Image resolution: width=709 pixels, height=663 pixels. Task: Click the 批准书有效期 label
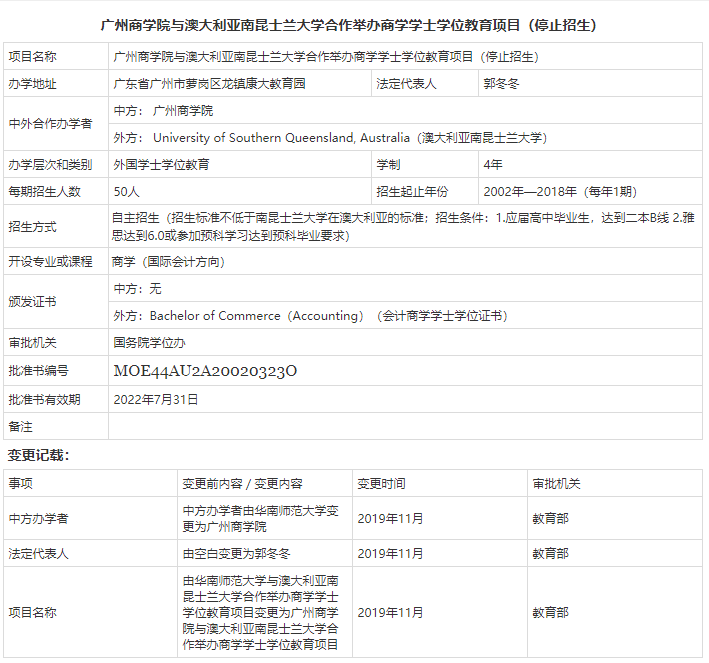pos(44,400)
